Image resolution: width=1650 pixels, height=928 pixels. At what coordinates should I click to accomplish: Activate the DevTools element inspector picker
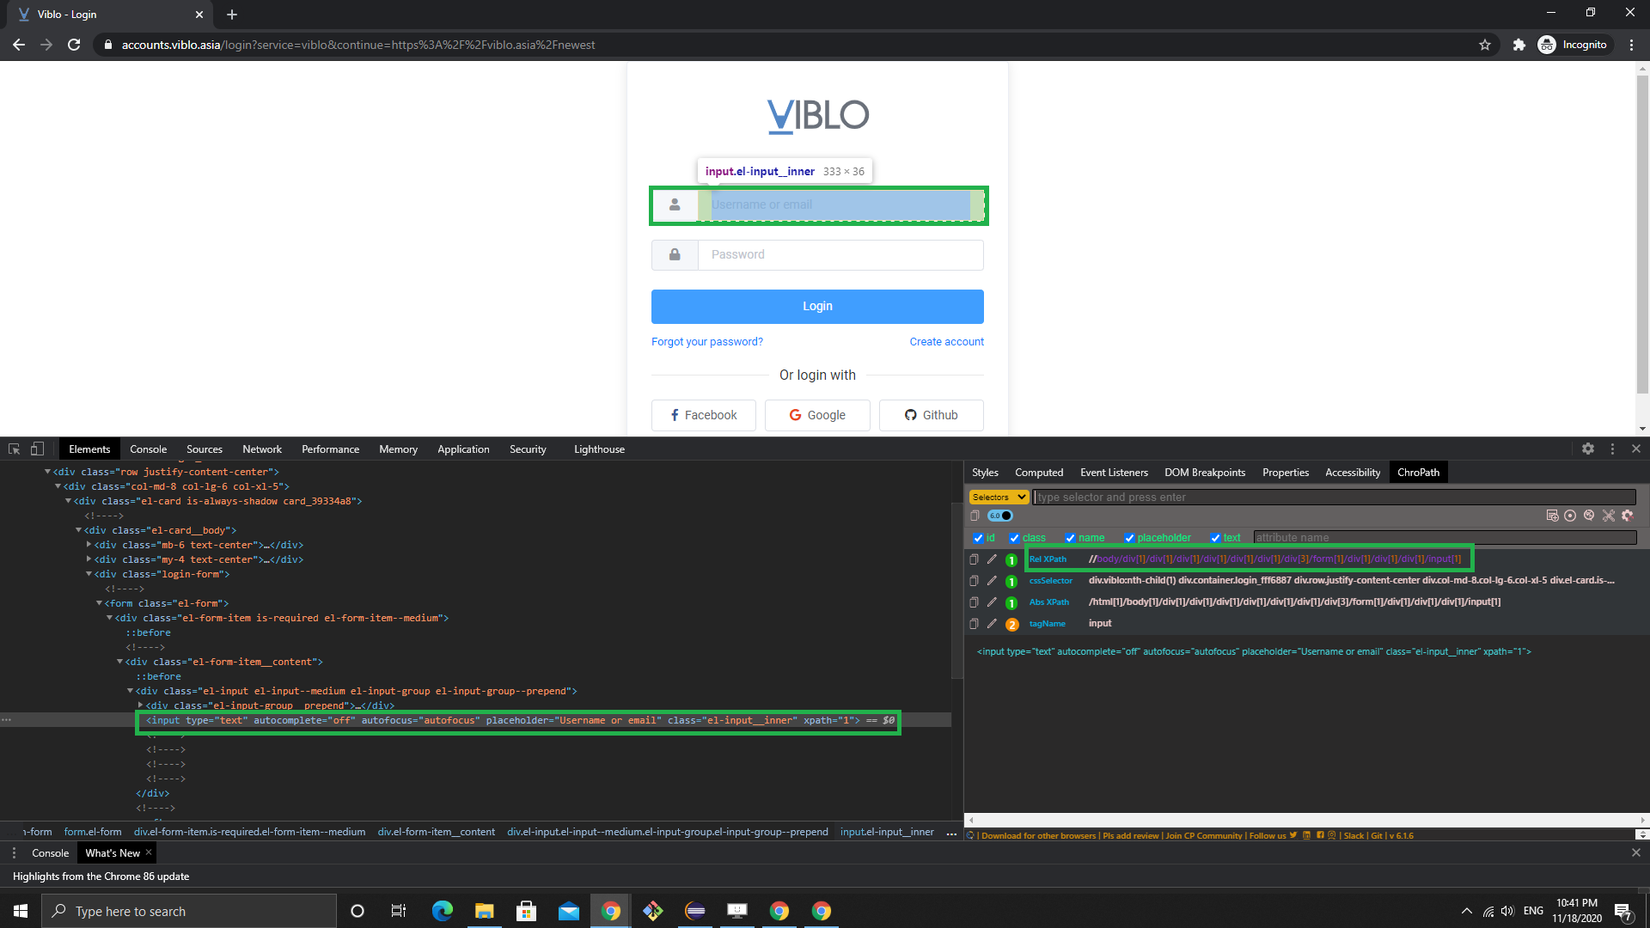tap(14, 449)
